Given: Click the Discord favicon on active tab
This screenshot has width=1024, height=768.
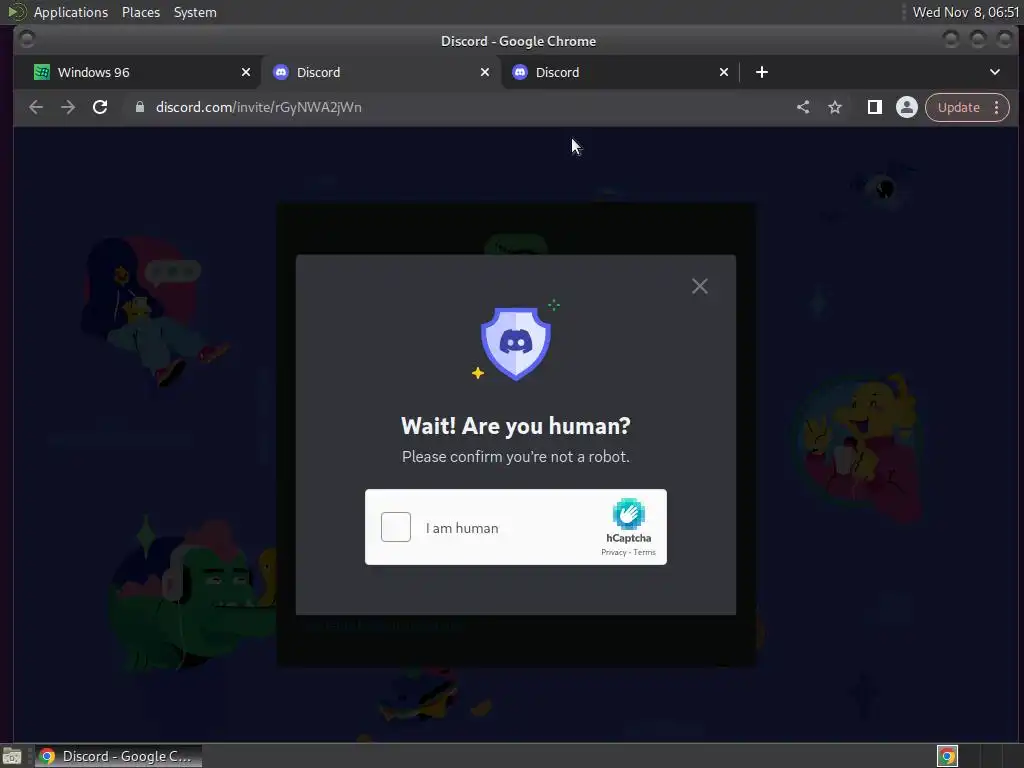Looking at the screenshot, I should tap(281, 72).
